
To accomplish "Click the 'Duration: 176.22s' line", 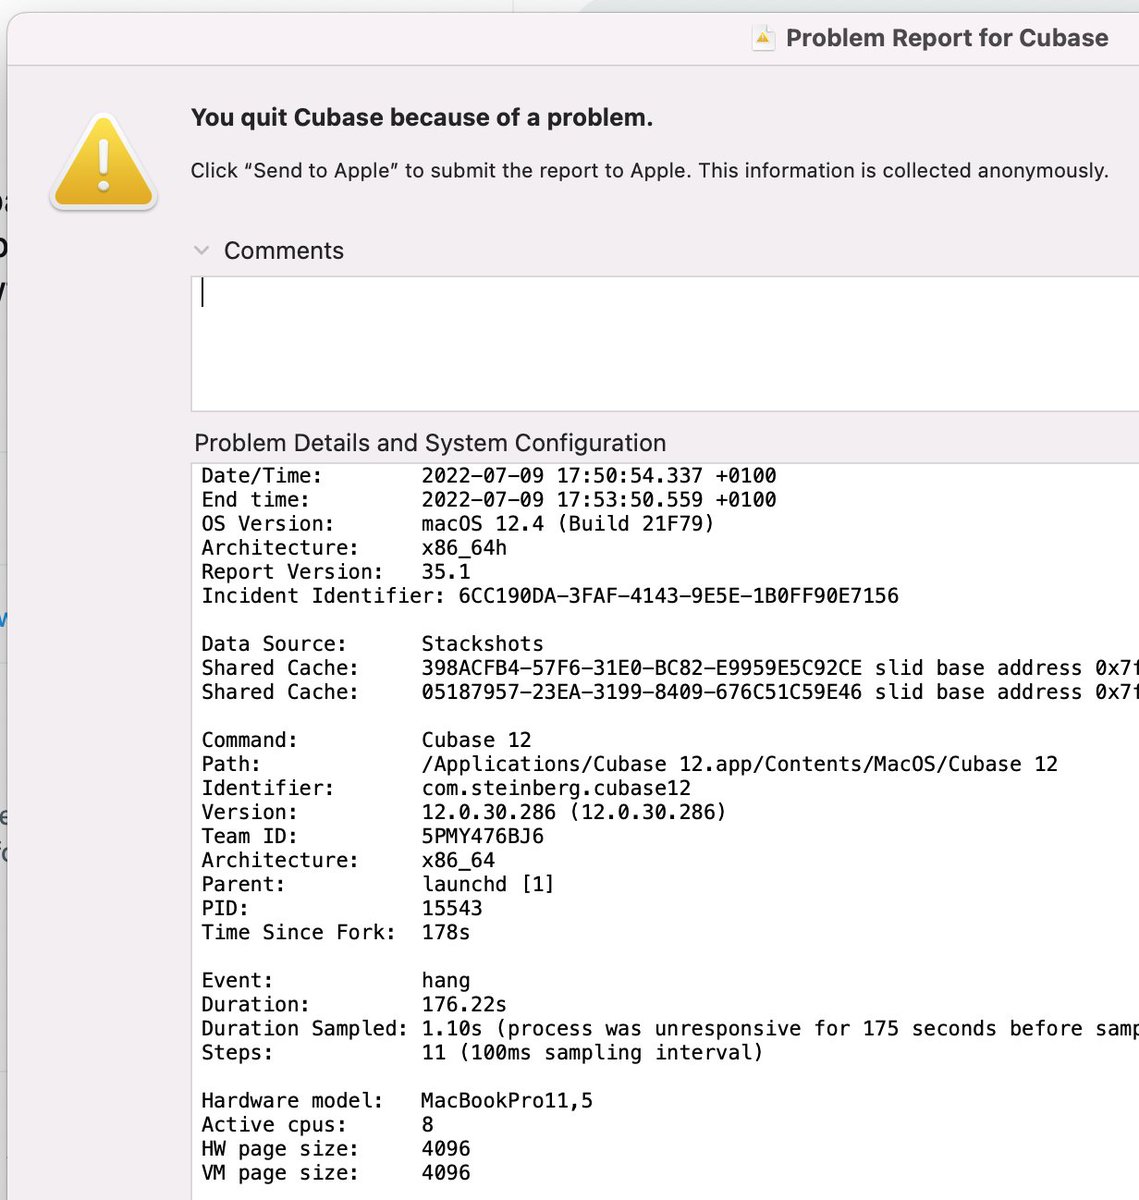I will pyautogui.click(x=354, y=1004).
